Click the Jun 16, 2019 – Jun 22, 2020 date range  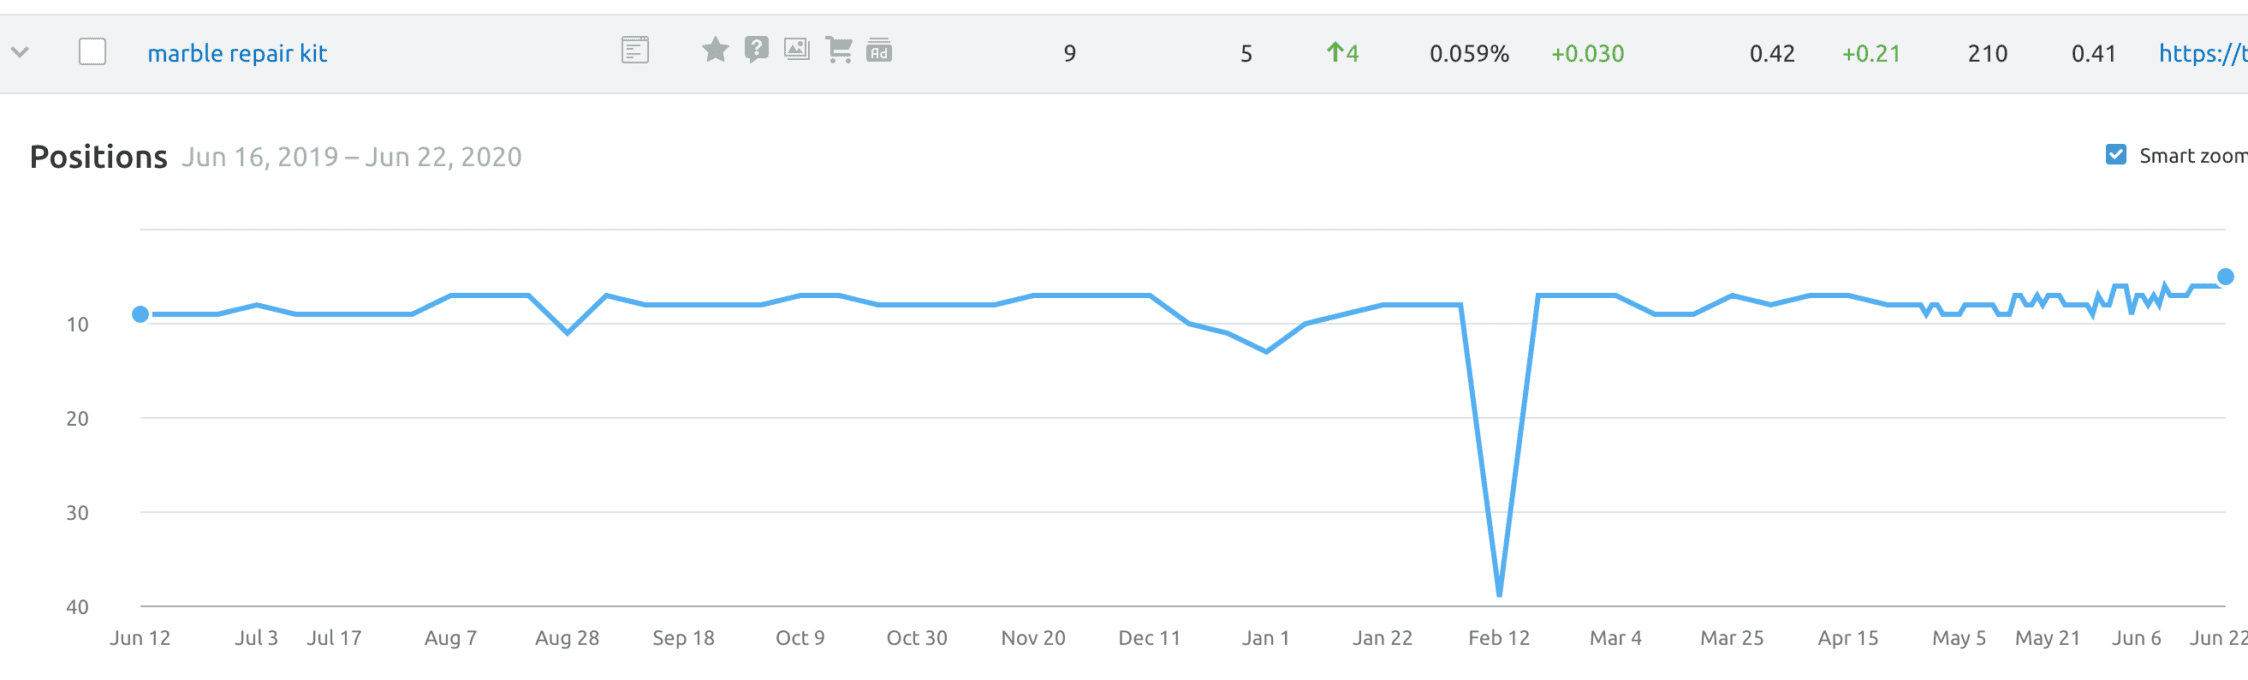click(x=352, y=157)
